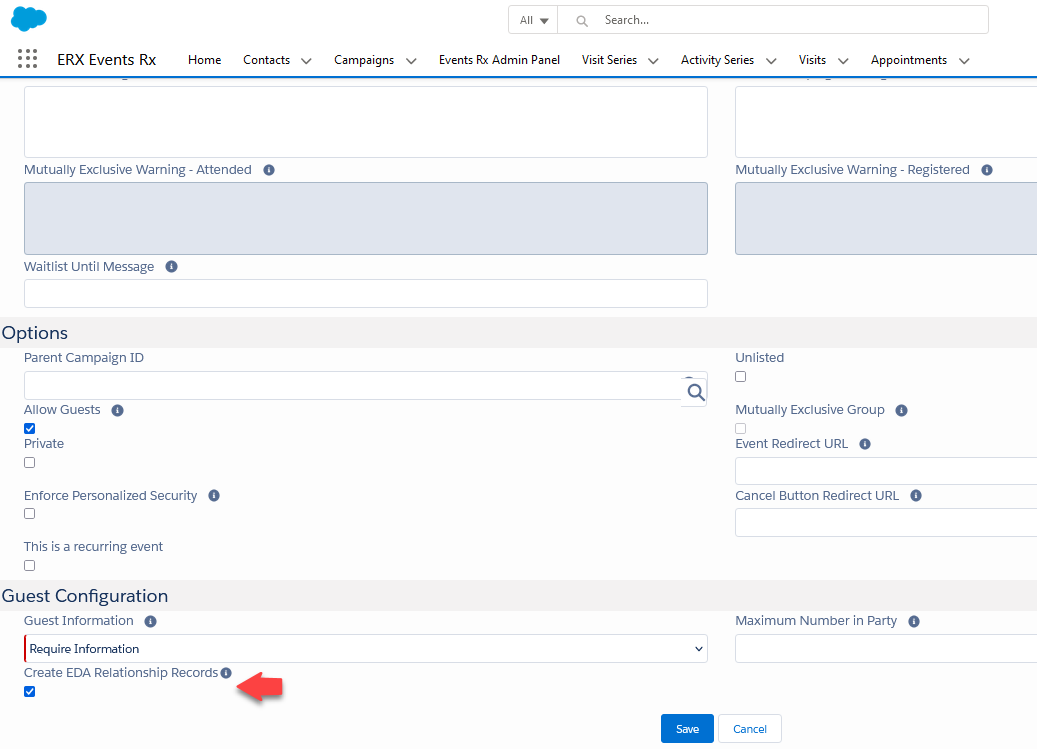
Task: Click info icon next to Guest Information
Action: pos(150,621)
